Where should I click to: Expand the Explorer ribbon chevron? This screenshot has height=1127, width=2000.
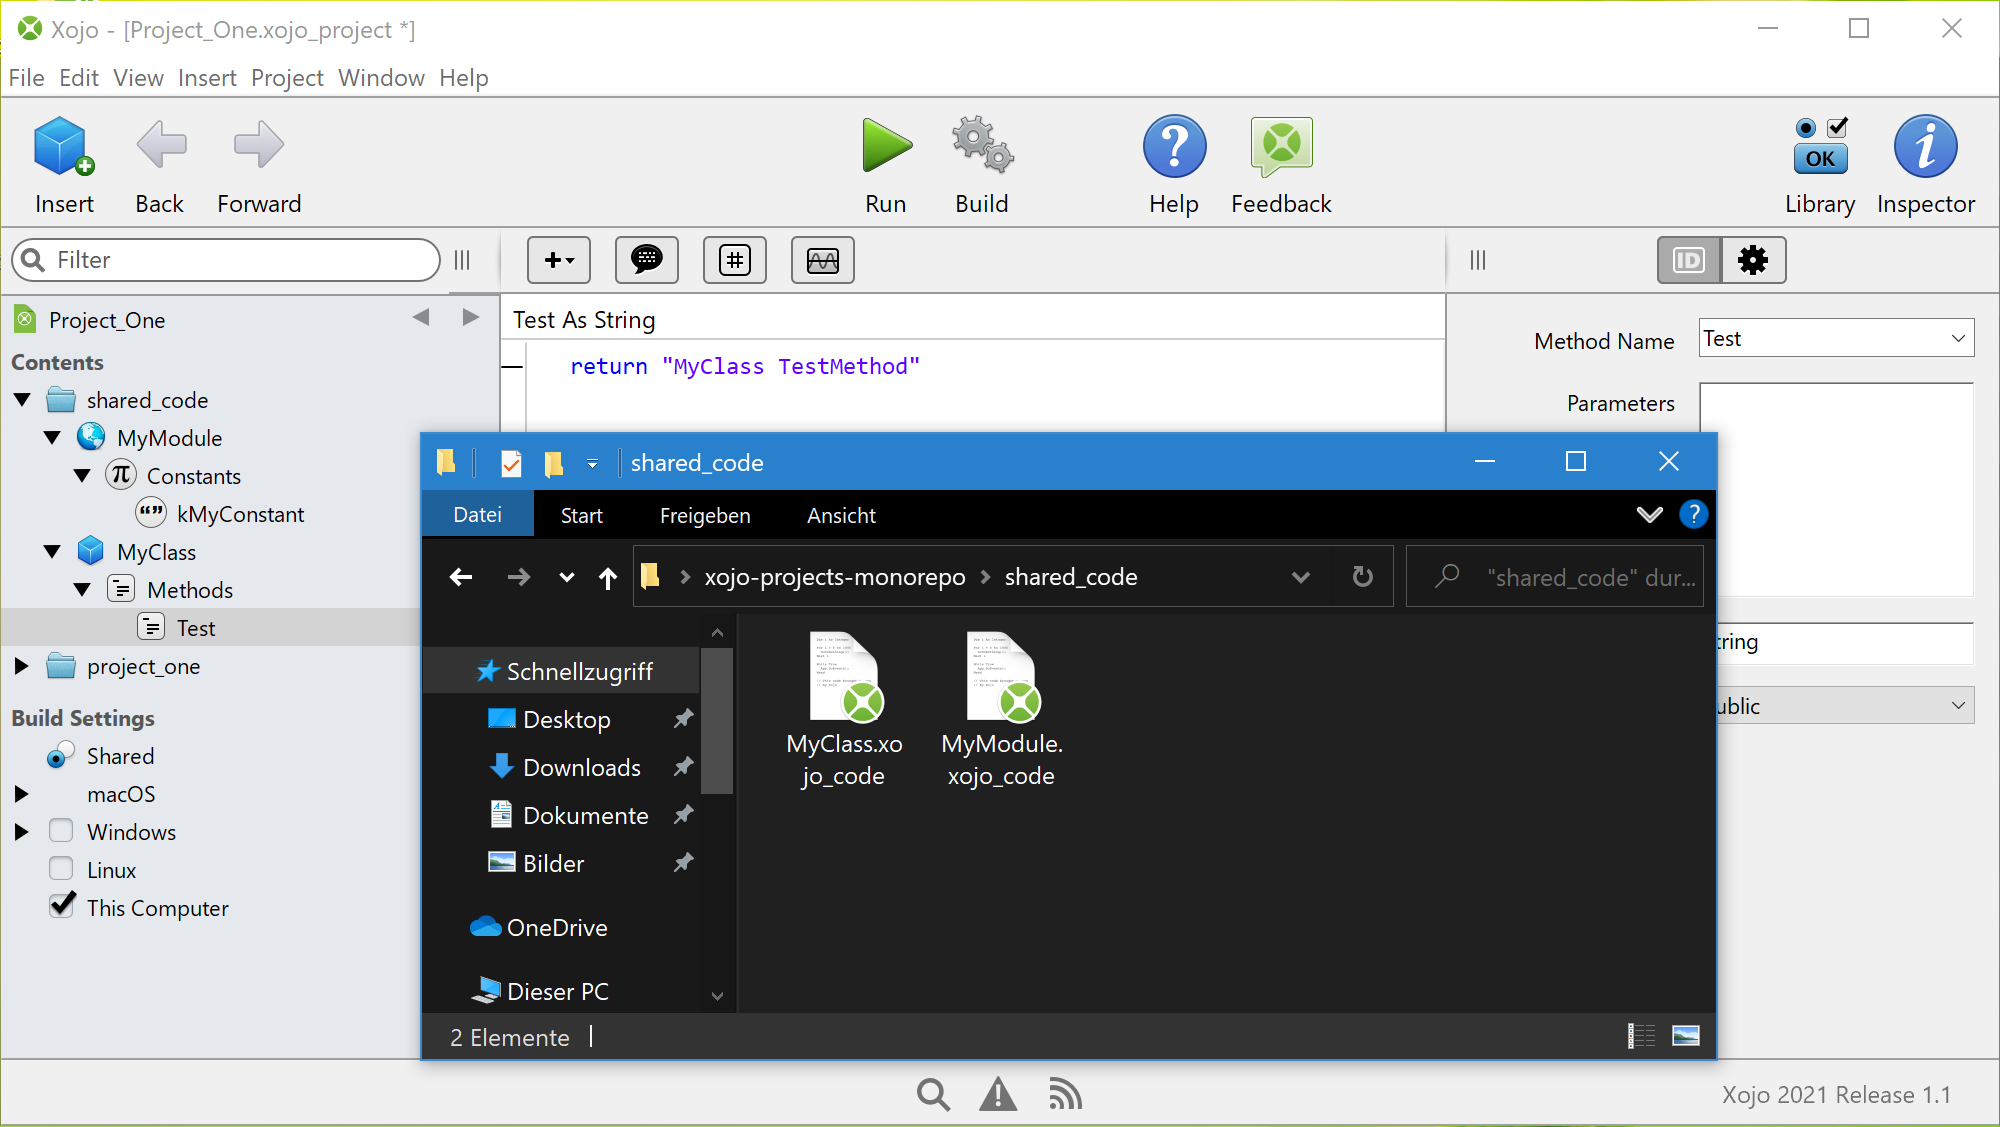pos(1649,514)
